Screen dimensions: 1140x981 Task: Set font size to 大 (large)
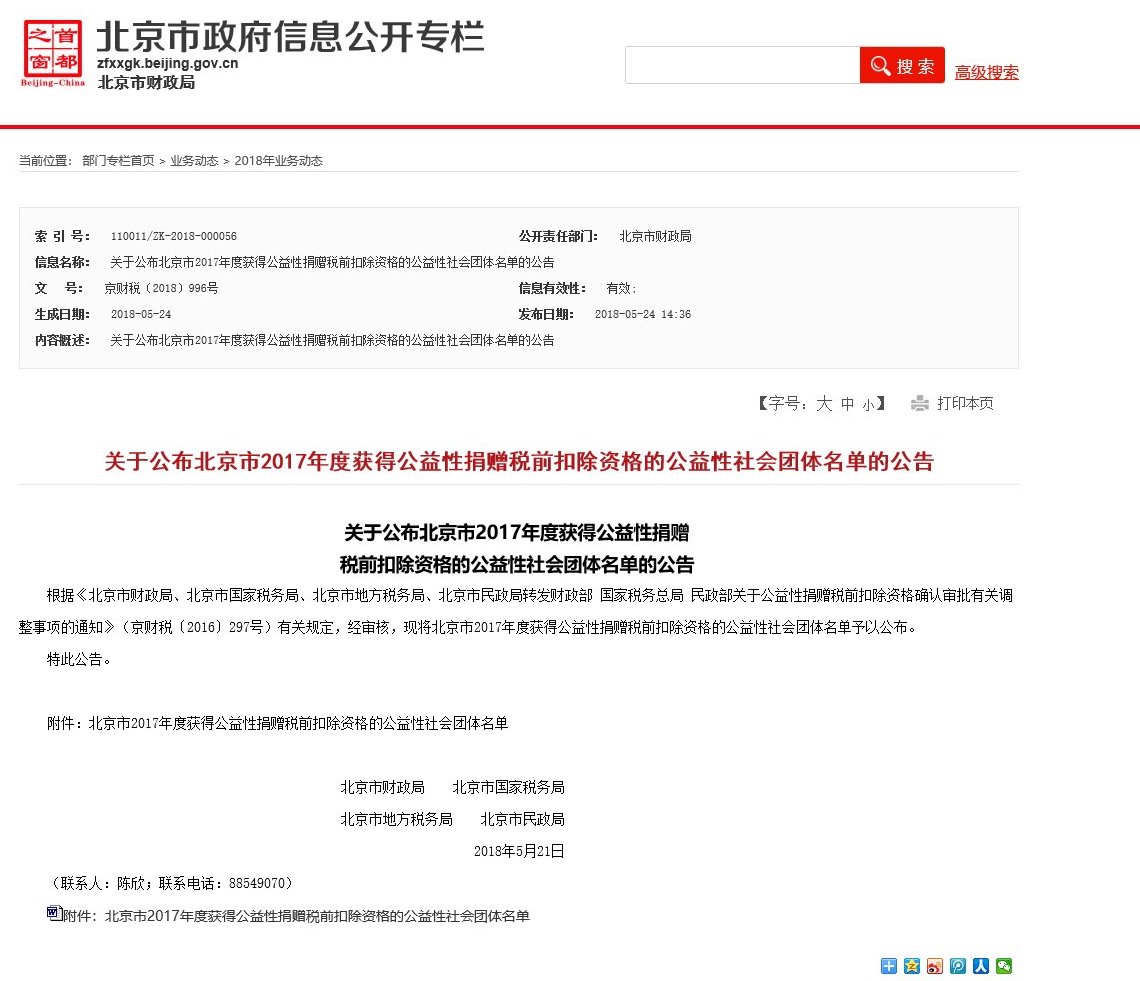pos(824,404)
